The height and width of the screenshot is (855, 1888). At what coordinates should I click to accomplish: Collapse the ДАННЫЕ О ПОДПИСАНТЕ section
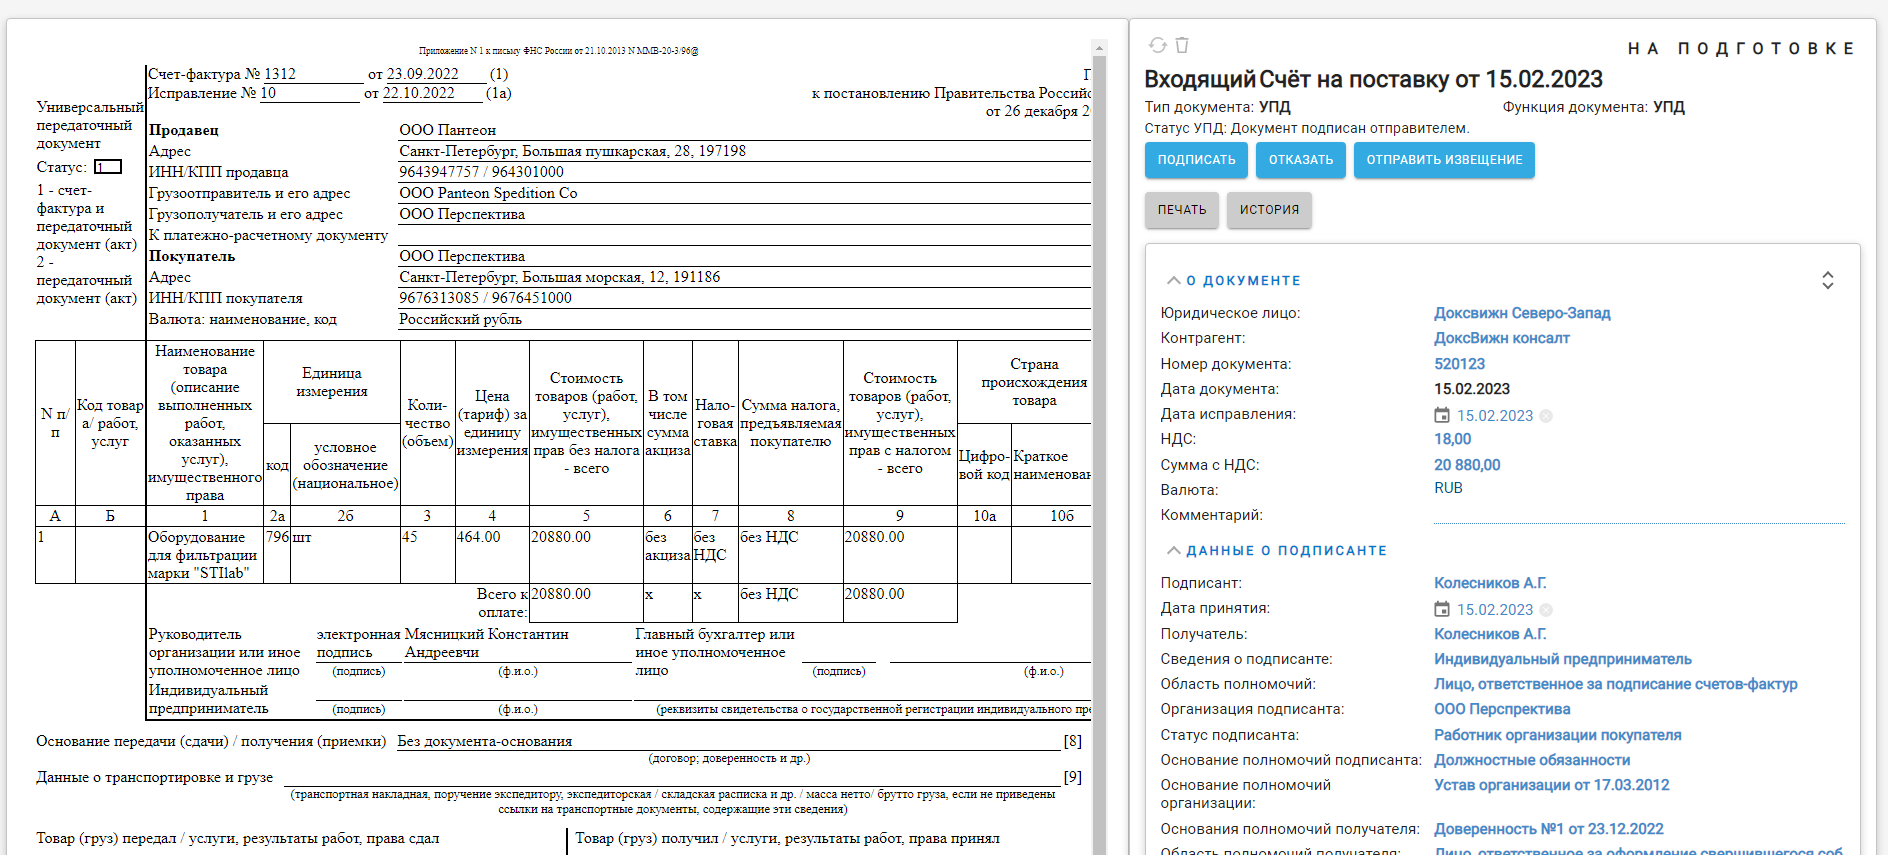tap(1174, 551)
